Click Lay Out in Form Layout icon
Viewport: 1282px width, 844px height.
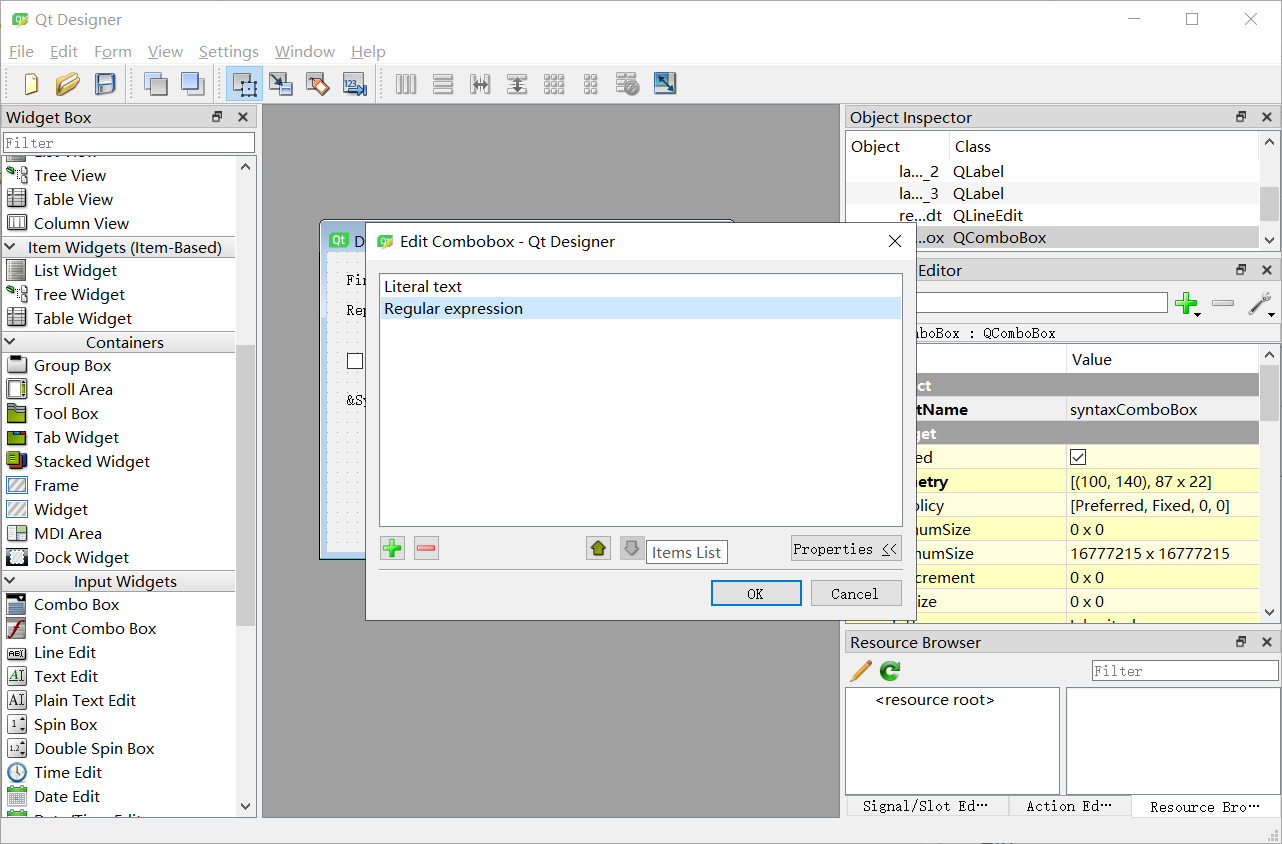pos(591,84)
